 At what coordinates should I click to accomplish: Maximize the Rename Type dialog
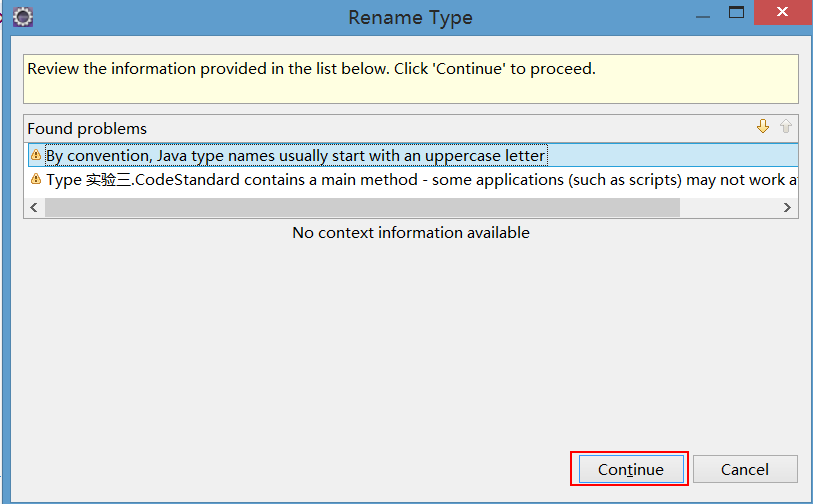click(736, 12)
